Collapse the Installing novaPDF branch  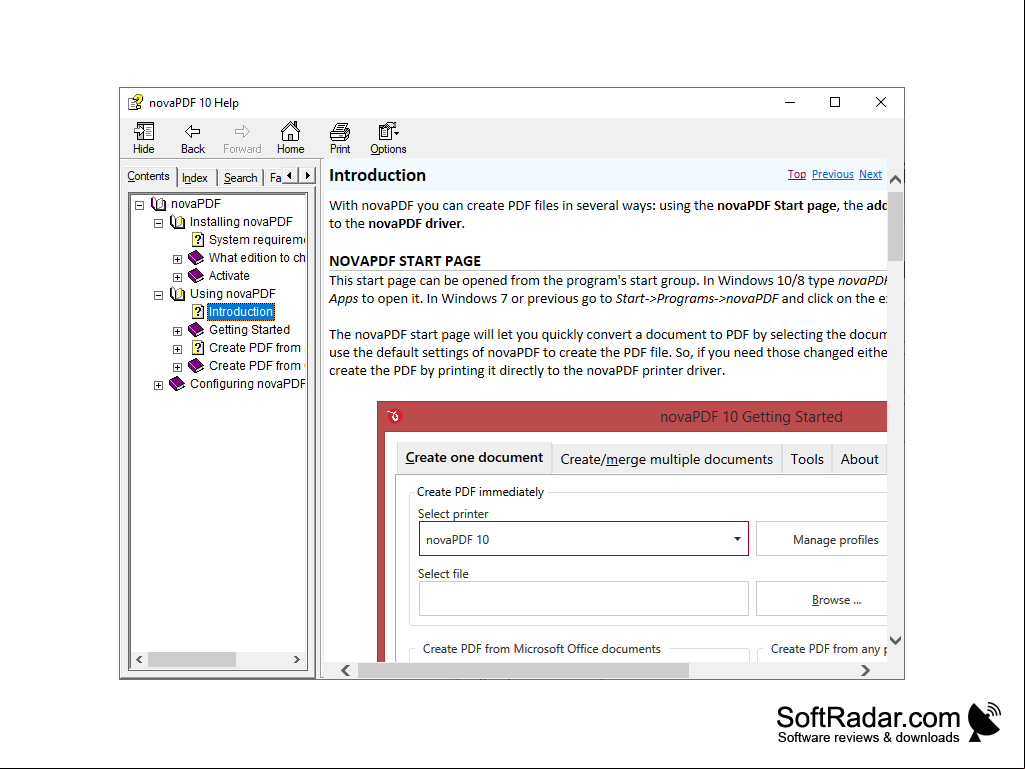(x=158, y=223)
